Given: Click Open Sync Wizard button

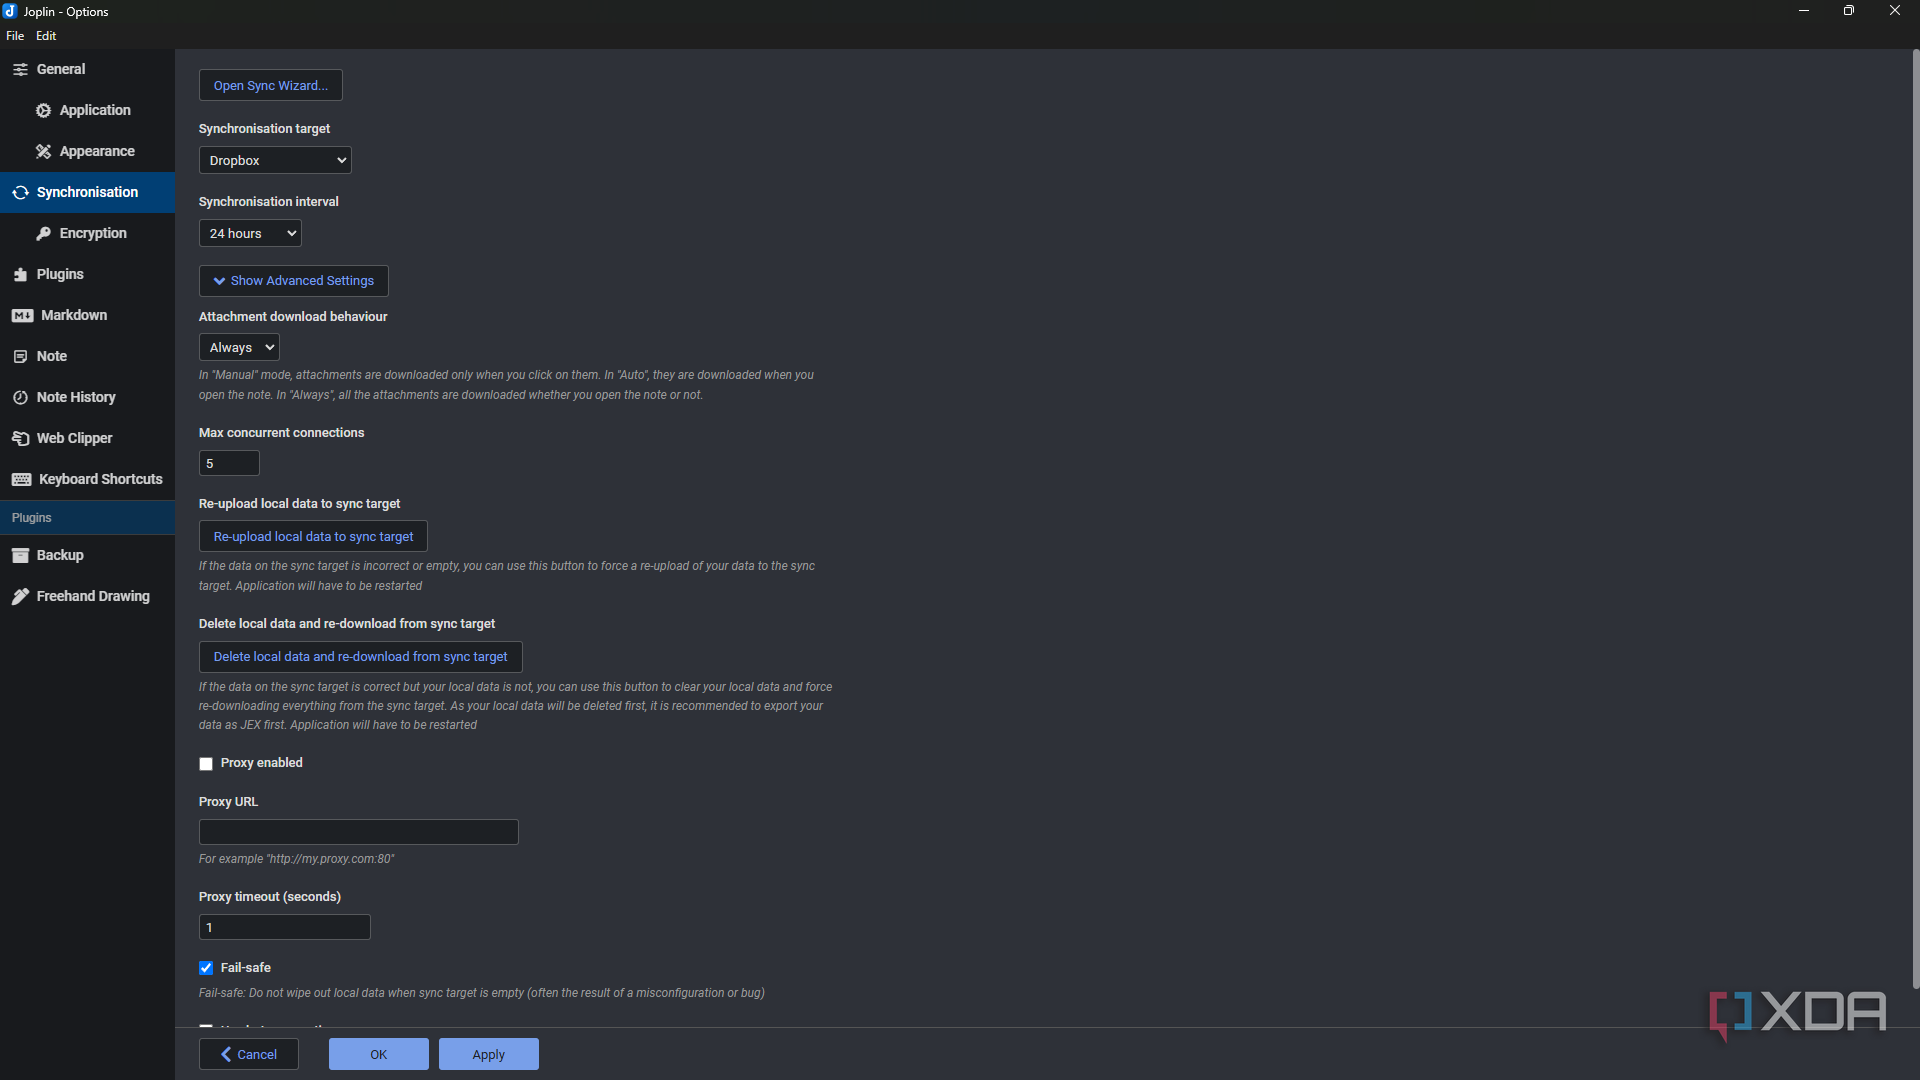Looking at the screenshot, I should click(x=271, y=85).
